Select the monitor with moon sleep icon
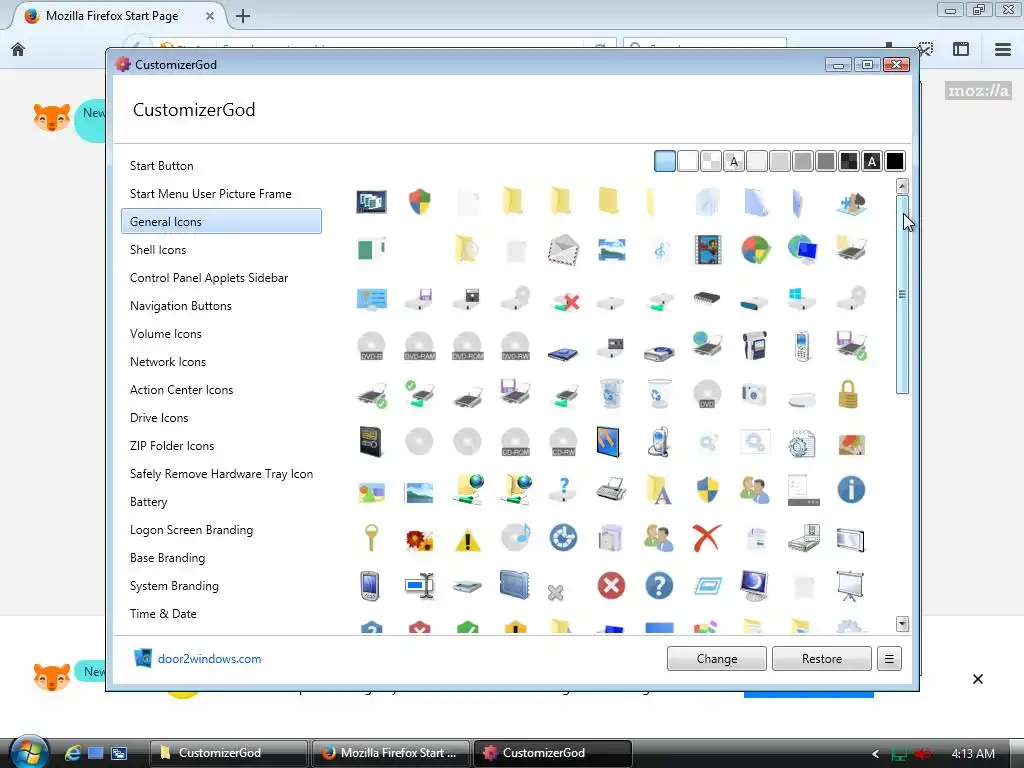 755,586
